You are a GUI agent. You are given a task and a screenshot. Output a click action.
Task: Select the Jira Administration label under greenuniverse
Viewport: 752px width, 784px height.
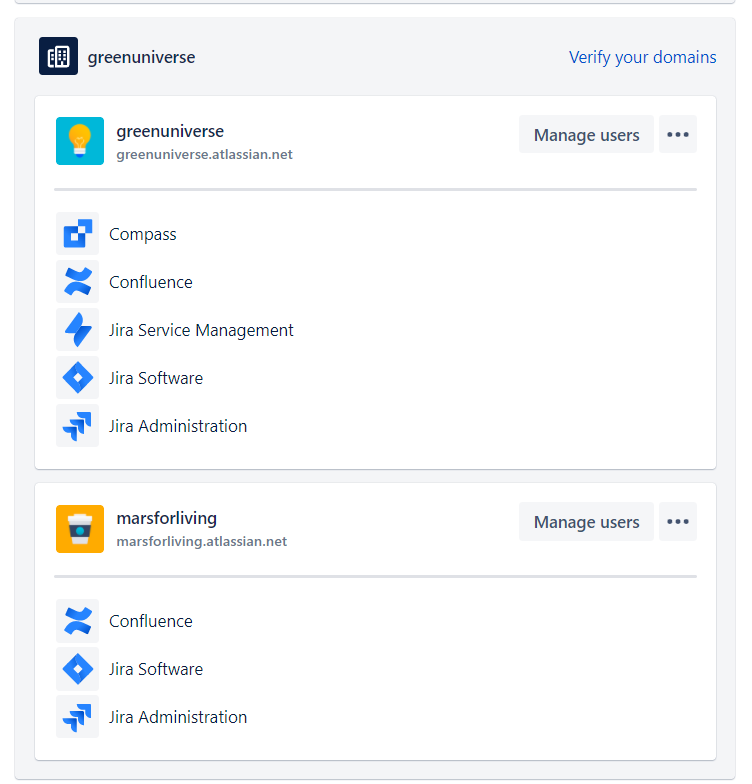pos(178,426)
